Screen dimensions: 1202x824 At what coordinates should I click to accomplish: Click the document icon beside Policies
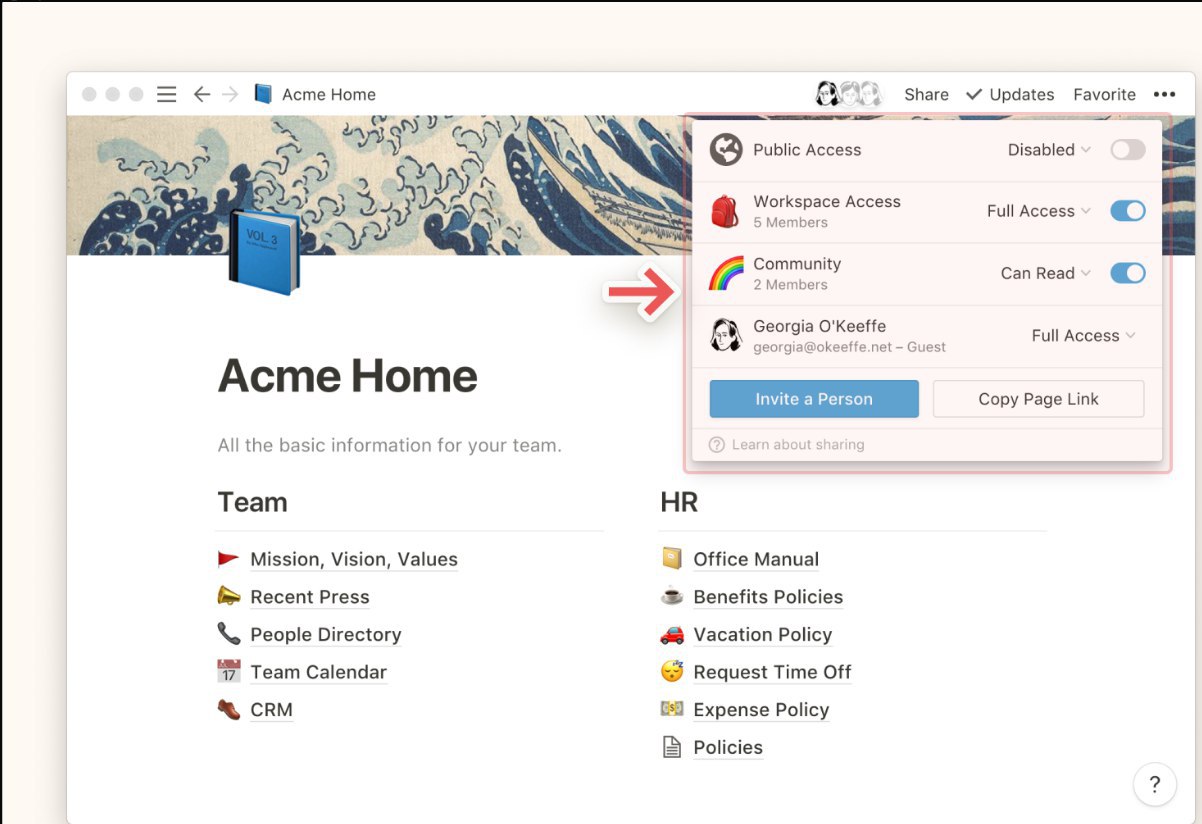(672, 747)
